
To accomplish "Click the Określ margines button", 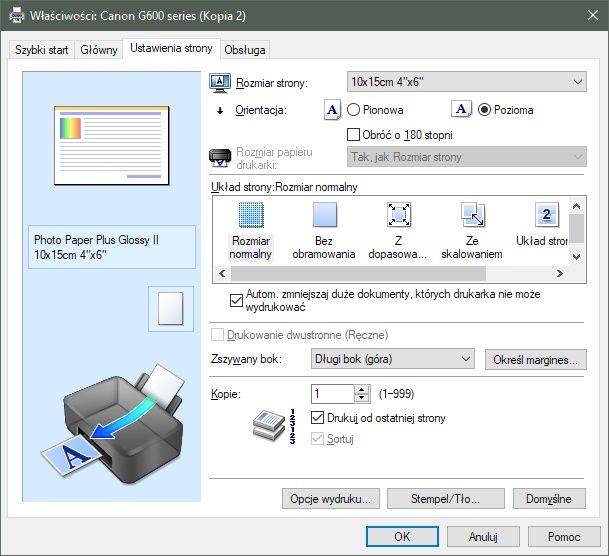I will (x=536, y=360).
